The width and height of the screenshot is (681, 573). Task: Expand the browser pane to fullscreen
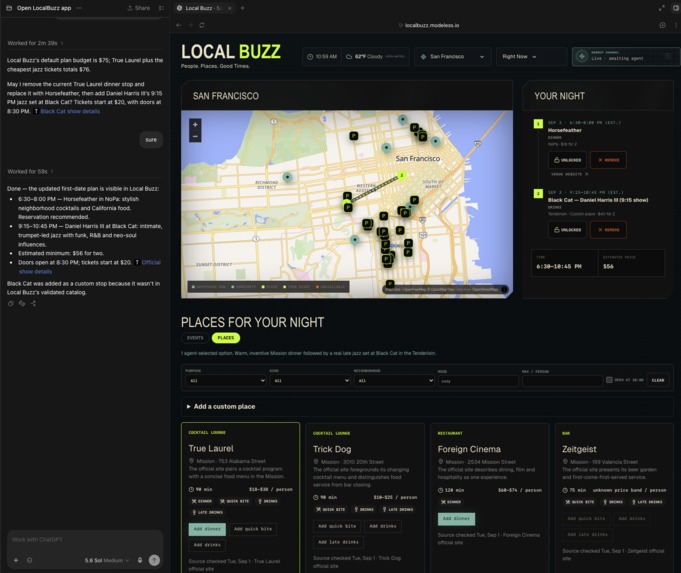[x=661, y=8]
